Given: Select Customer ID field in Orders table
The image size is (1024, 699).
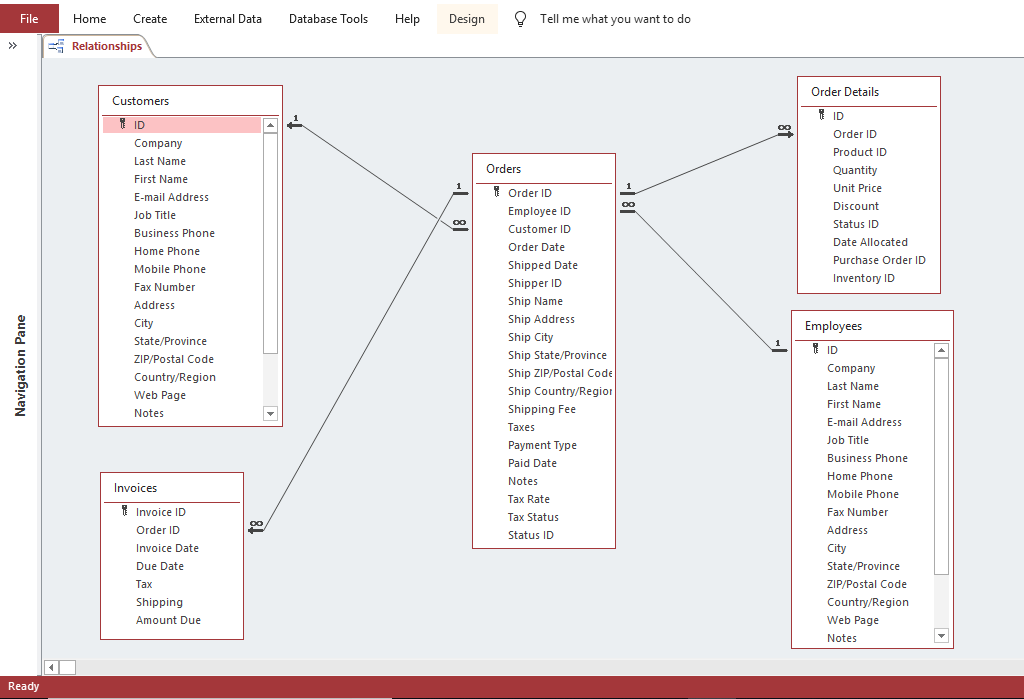Looking at the screenshot, I should 539,229.
